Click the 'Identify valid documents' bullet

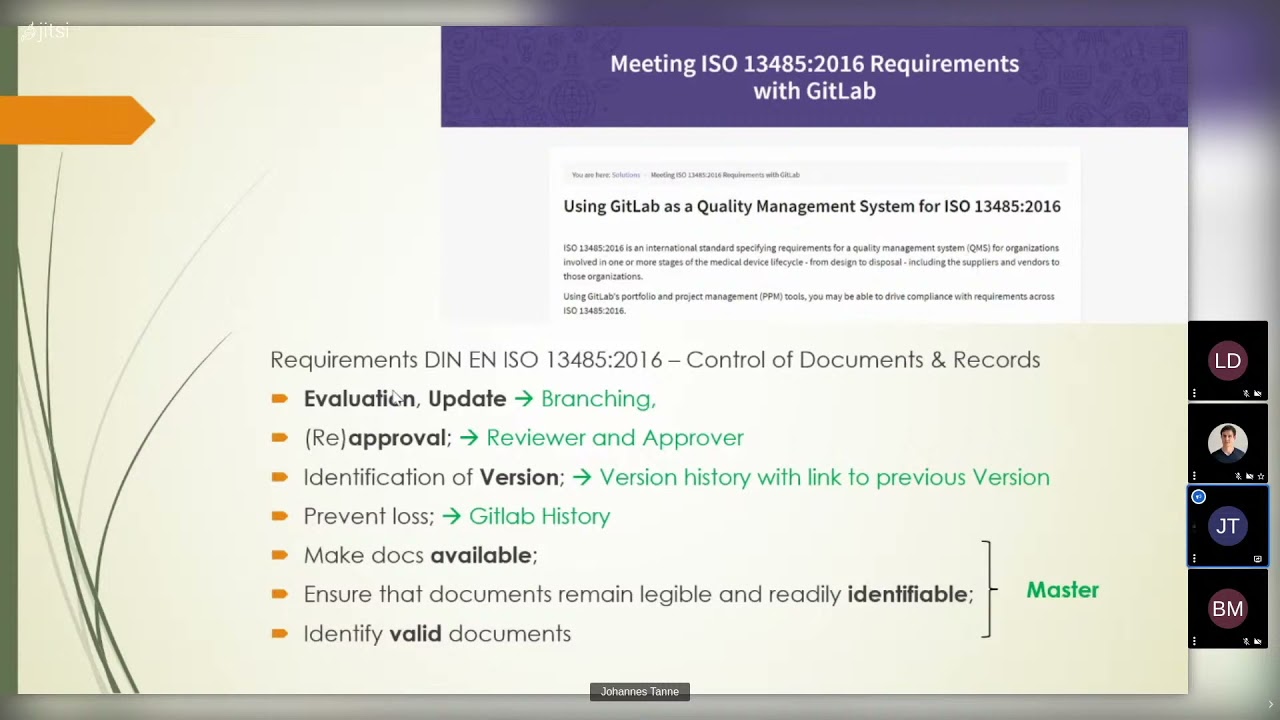pyautogui.click(x=437, y=633)
